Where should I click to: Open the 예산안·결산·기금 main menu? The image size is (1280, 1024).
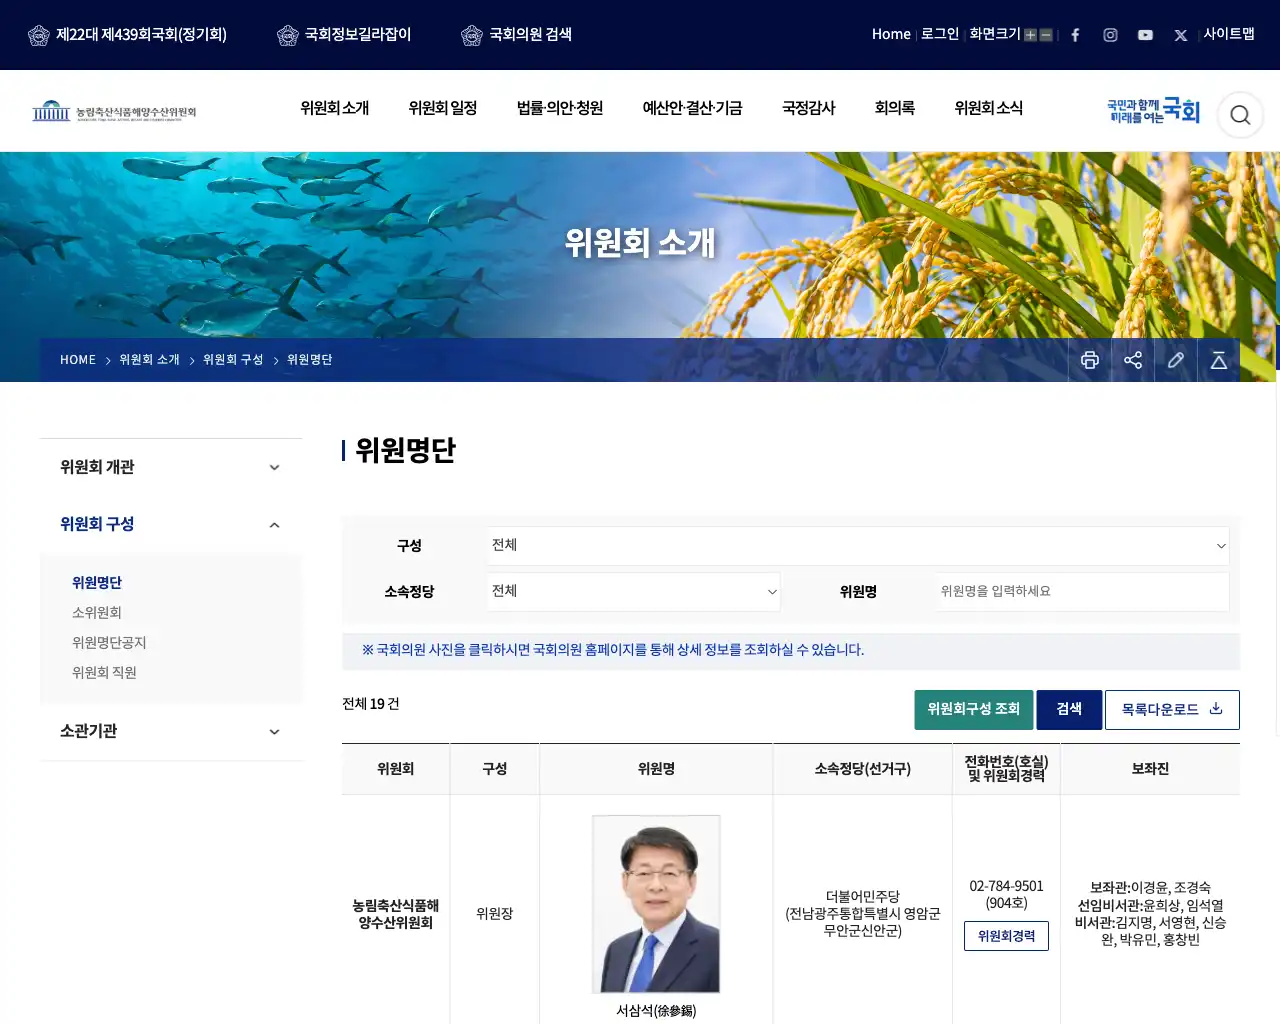[x=692, y=108]
